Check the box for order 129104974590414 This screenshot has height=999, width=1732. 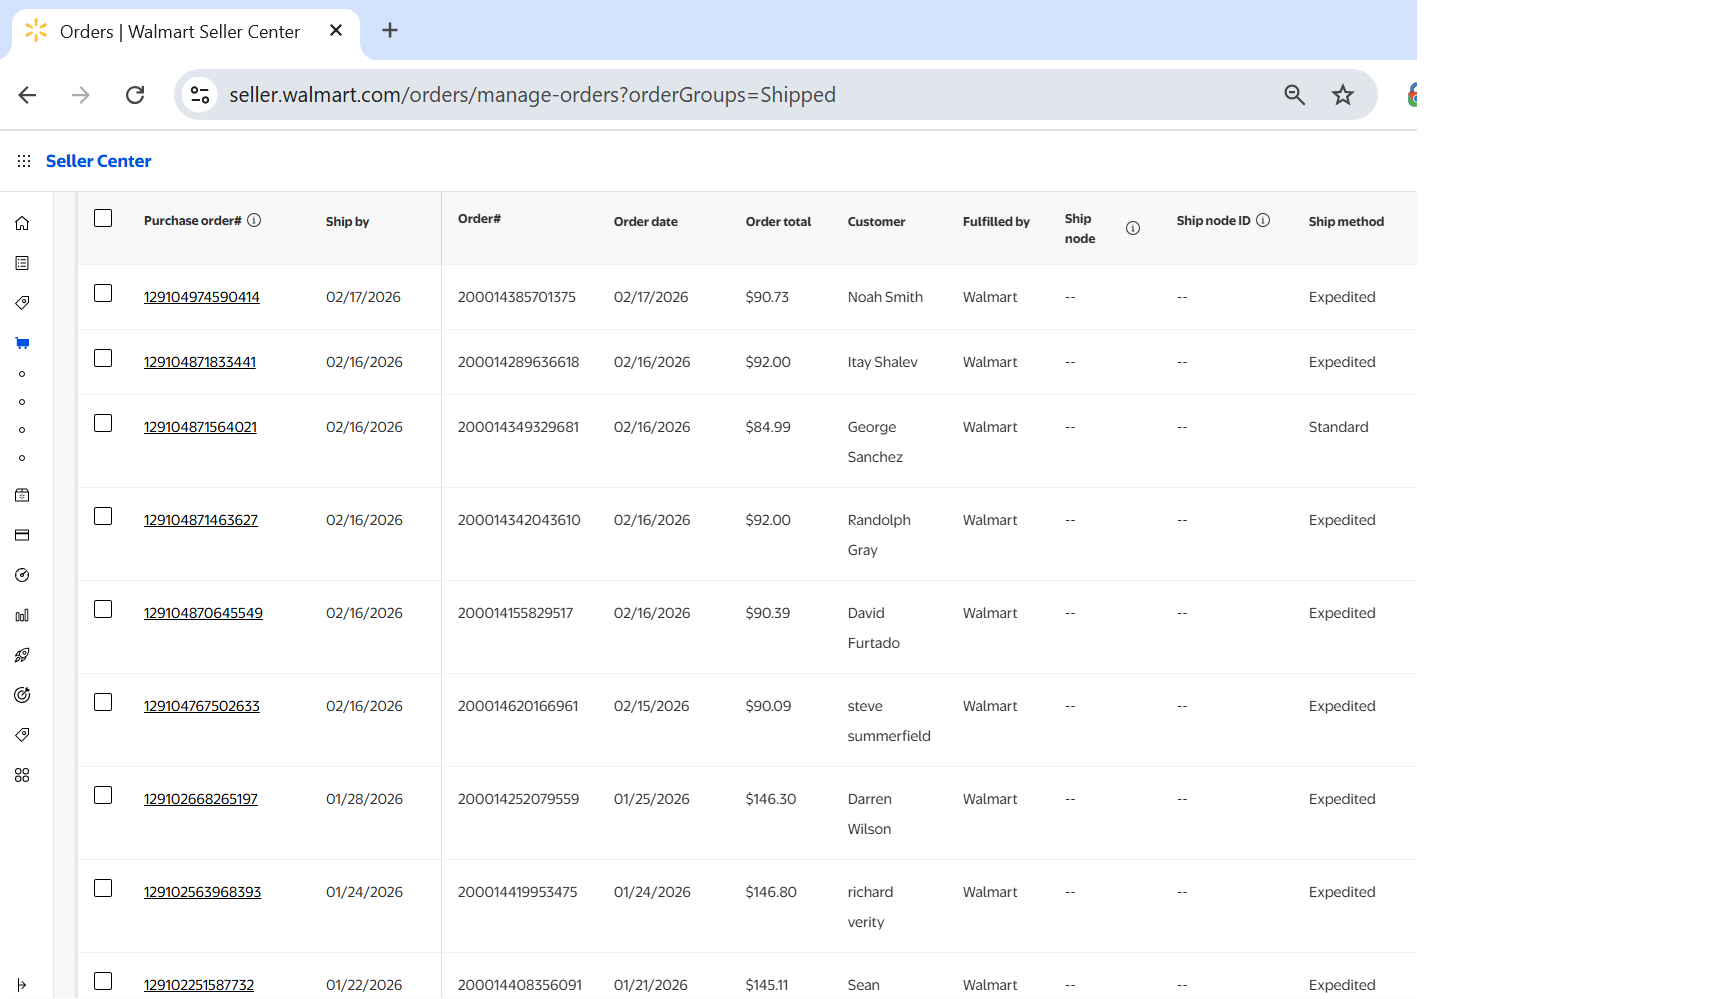click(103, 293)
